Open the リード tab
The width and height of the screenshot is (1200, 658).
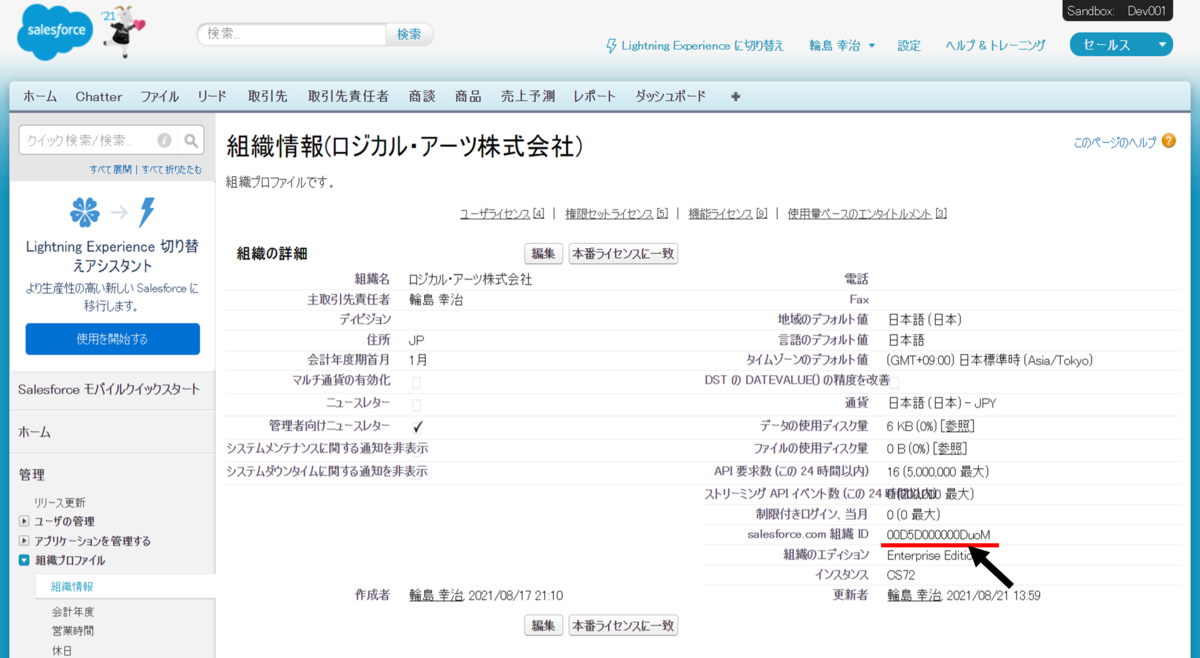212,97
